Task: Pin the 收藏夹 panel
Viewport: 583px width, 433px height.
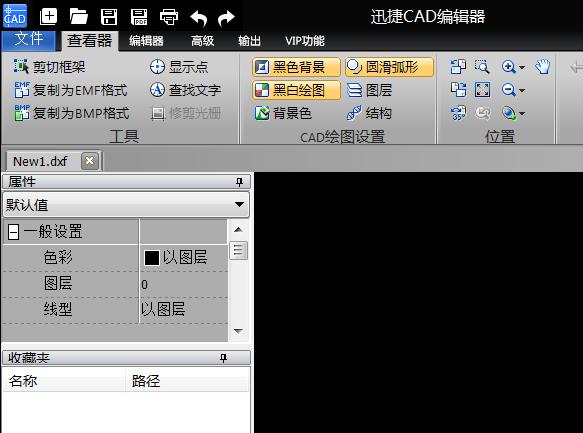Action: pyautogui.click(x=223, y=358)
